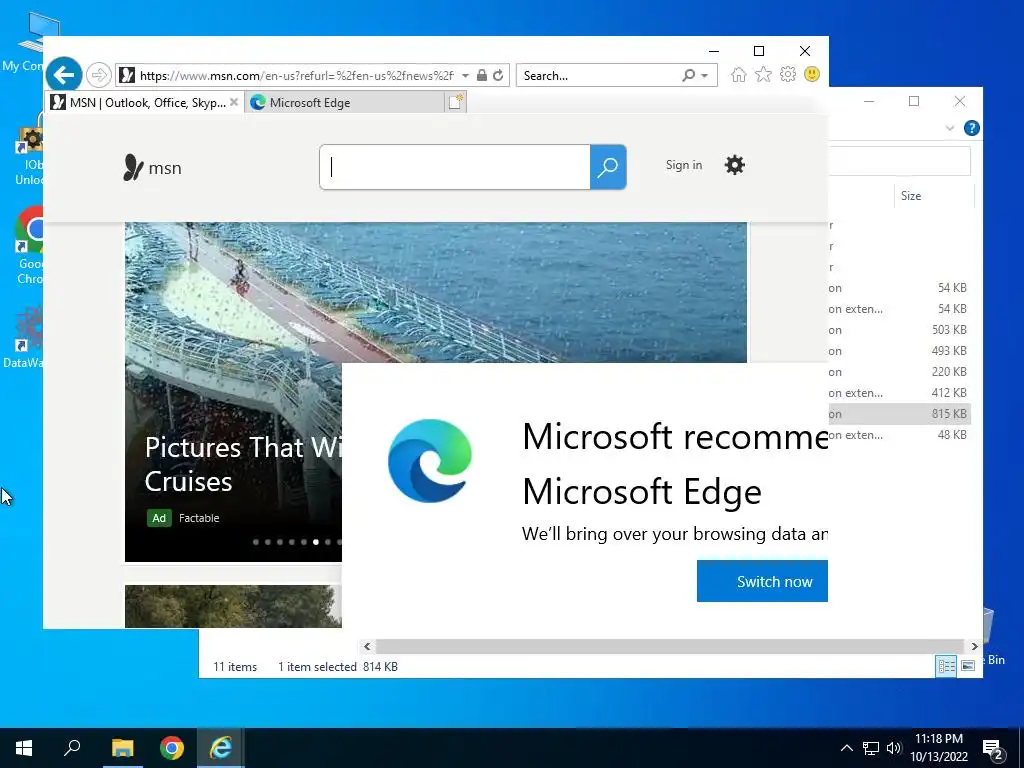Viewport: 1024px width, 768px height.
Task: Click Explorer search box
Action: (899, 161)
